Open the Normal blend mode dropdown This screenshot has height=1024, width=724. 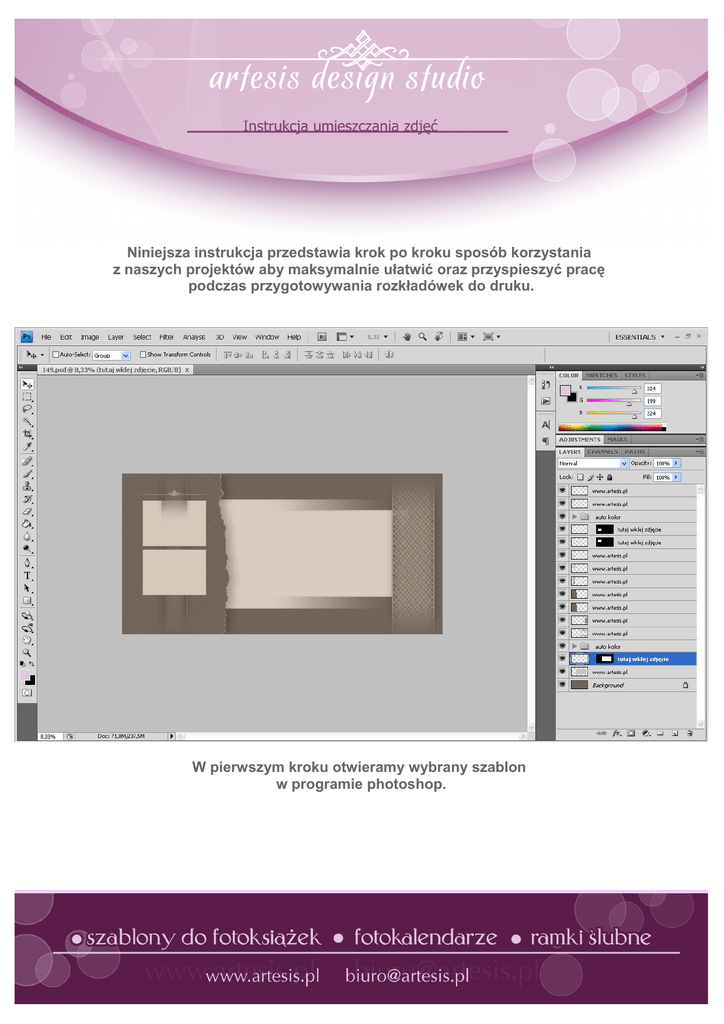pyautogui.click(x=593, y=464)
